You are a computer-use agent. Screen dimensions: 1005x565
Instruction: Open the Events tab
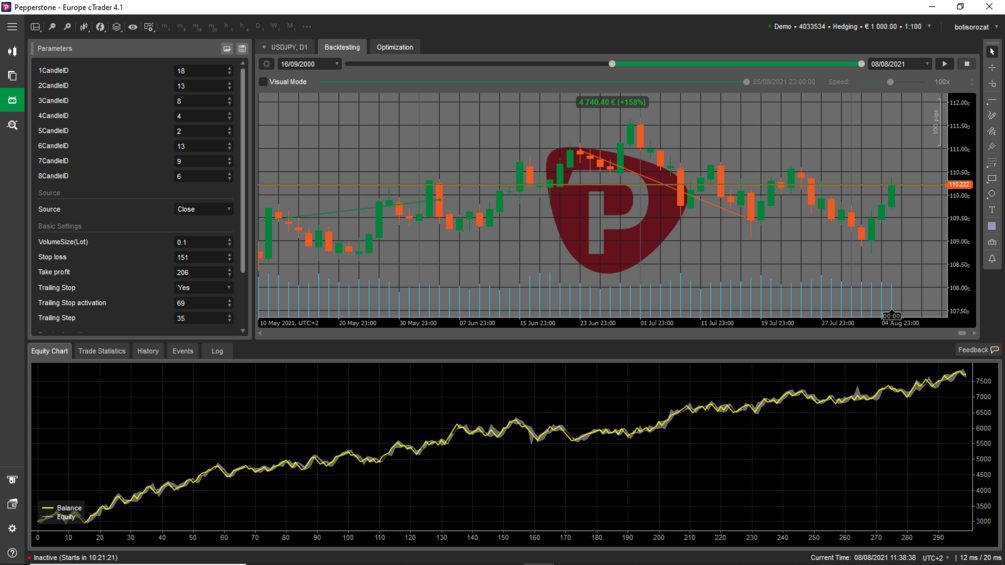coord(183,351)
